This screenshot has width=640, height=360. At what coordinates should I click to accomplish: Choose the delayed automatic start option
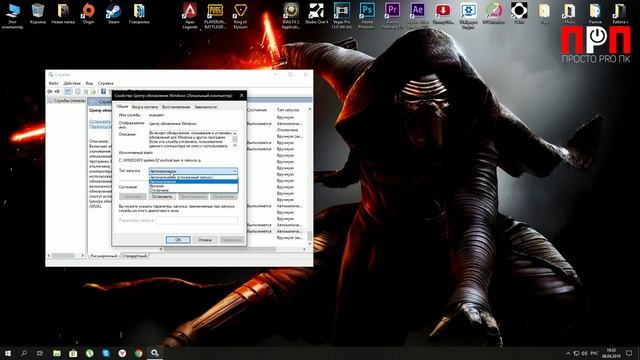[x=193, y=177]
